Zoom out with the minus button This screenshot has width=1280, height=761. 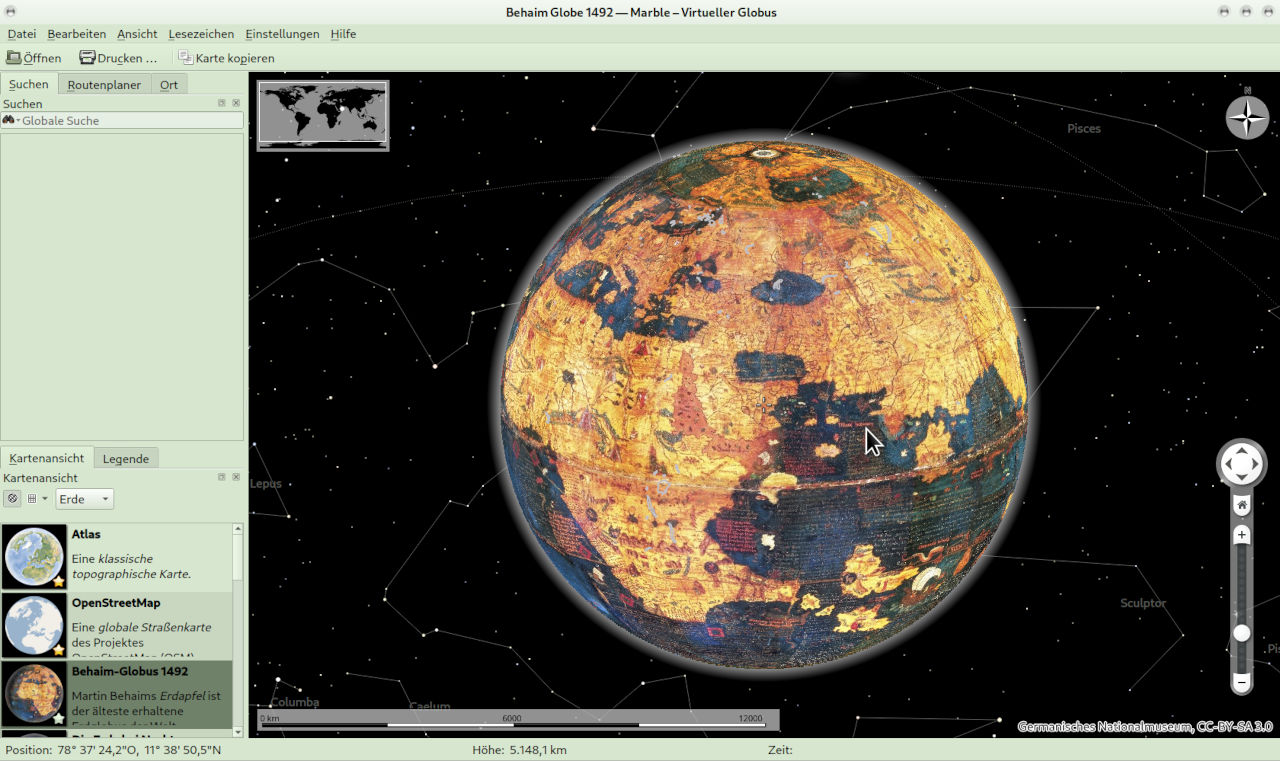tap(1241, 683)
